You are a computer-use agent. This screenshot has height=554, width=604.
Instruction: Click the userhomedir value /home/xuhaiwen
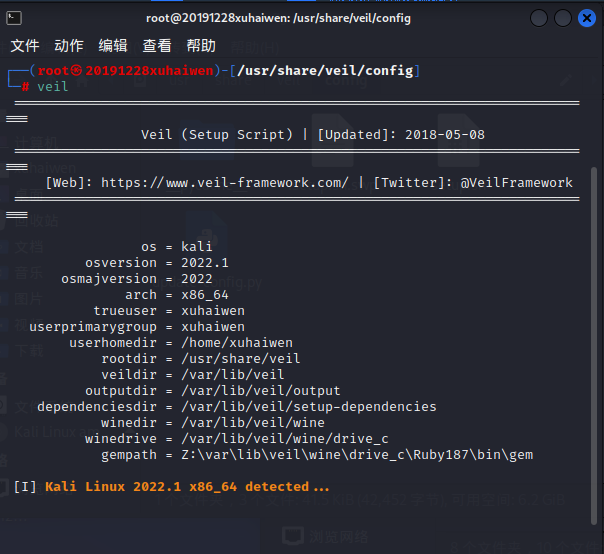click(x=237, y=342)
